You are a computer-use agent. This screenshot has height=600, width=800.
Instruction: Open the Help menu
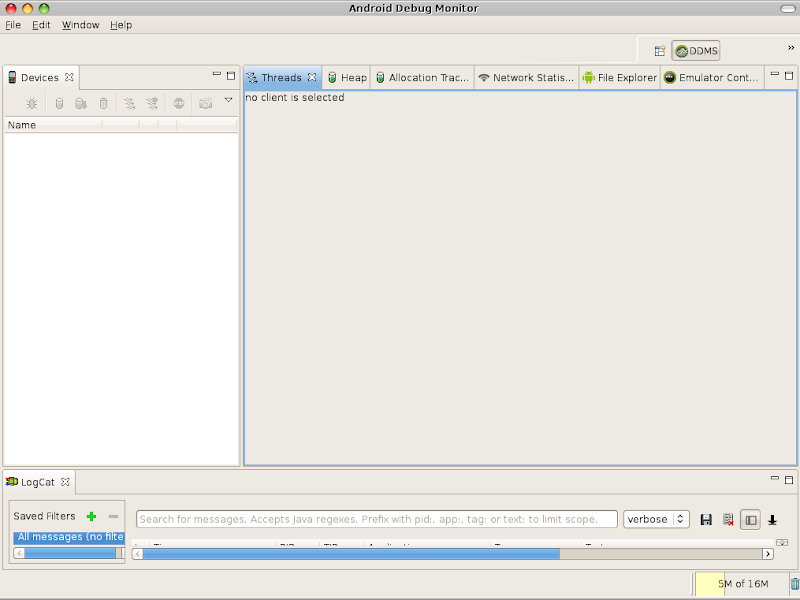[x=121, y=25]
